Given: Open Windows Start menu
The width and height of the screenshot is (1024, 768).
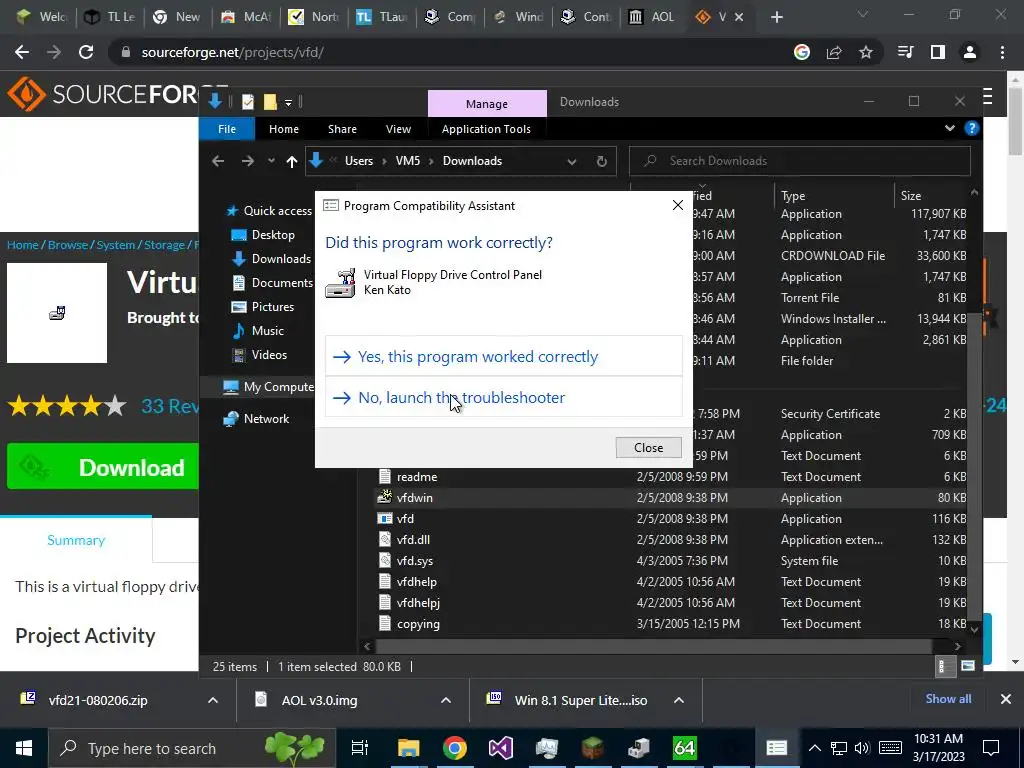Looking at the screenshot, I should 24,748.
